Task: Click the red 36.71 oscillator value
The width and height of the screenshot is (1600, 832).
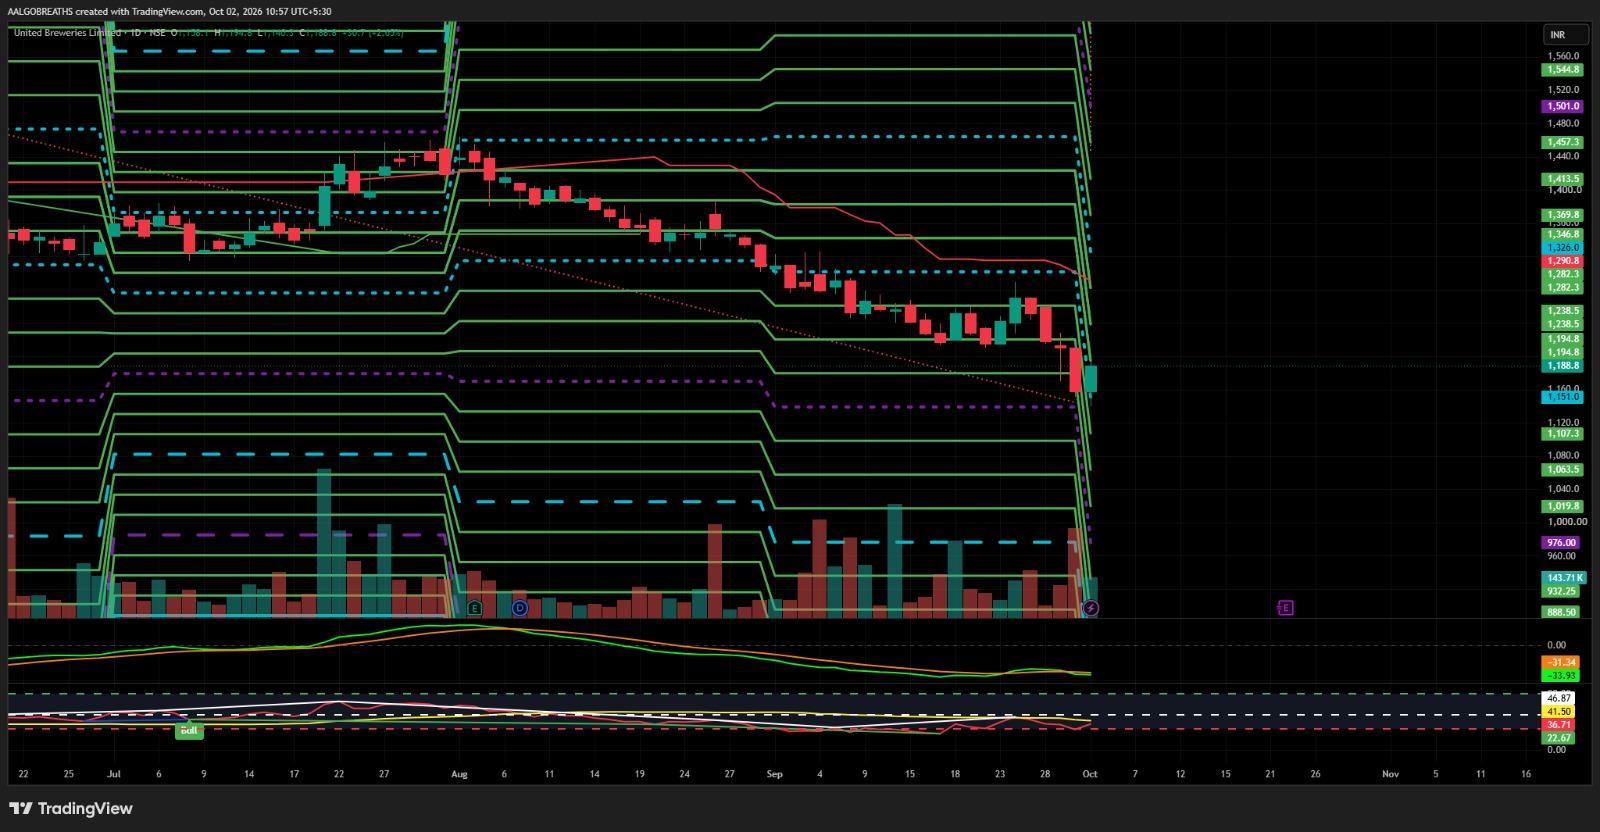Action: coord(1559,725)
